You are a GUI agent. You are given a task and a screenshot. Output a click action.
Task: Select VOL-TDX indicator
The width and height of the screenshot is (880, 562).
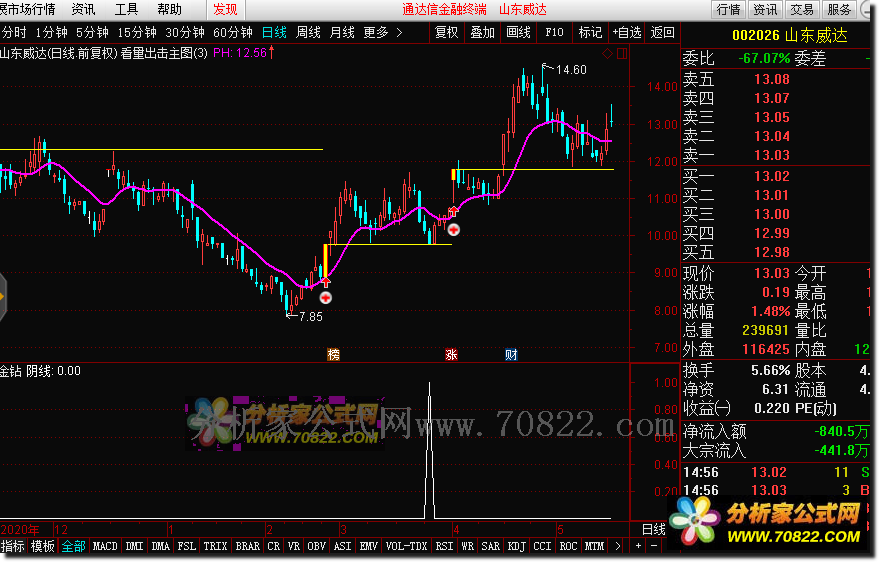(x=407, y=546)
